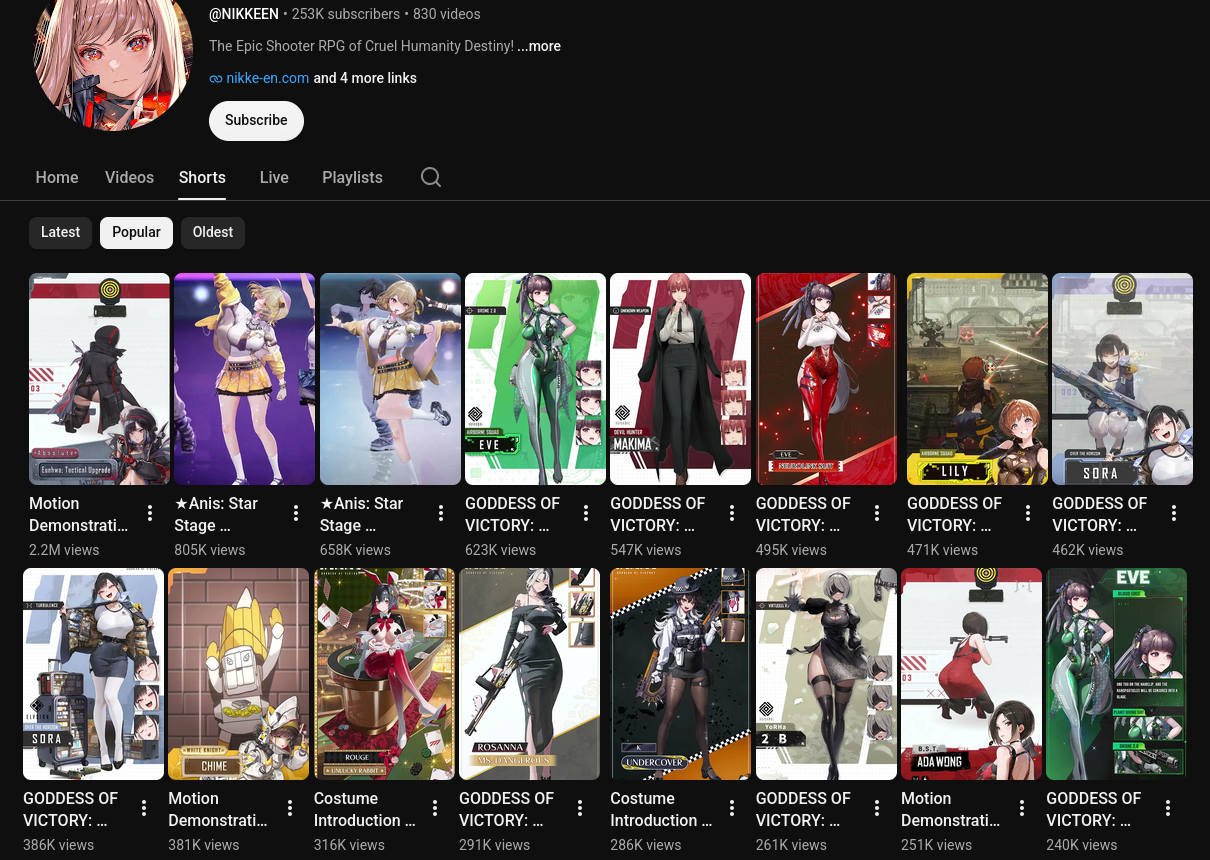Play the EVE Neurolink Suit red thumbnail

click(x=826, y=379)
